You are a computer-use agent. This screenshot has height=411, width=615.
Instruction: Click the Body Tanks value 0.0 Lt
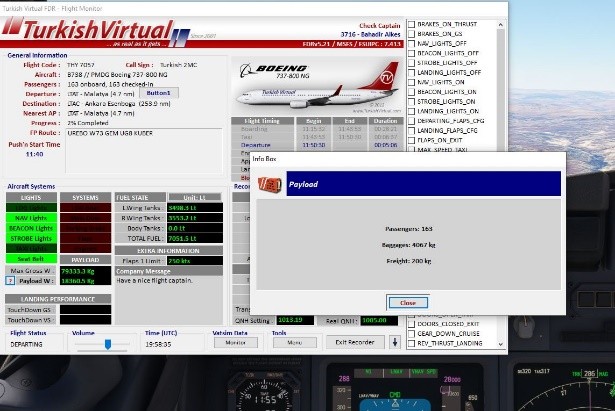[x=195, y=228]
